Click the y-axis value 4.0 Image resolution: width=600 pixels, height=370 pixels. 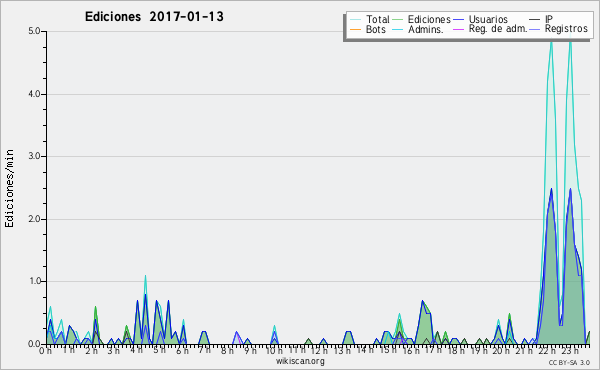click(x=34, y=94)
